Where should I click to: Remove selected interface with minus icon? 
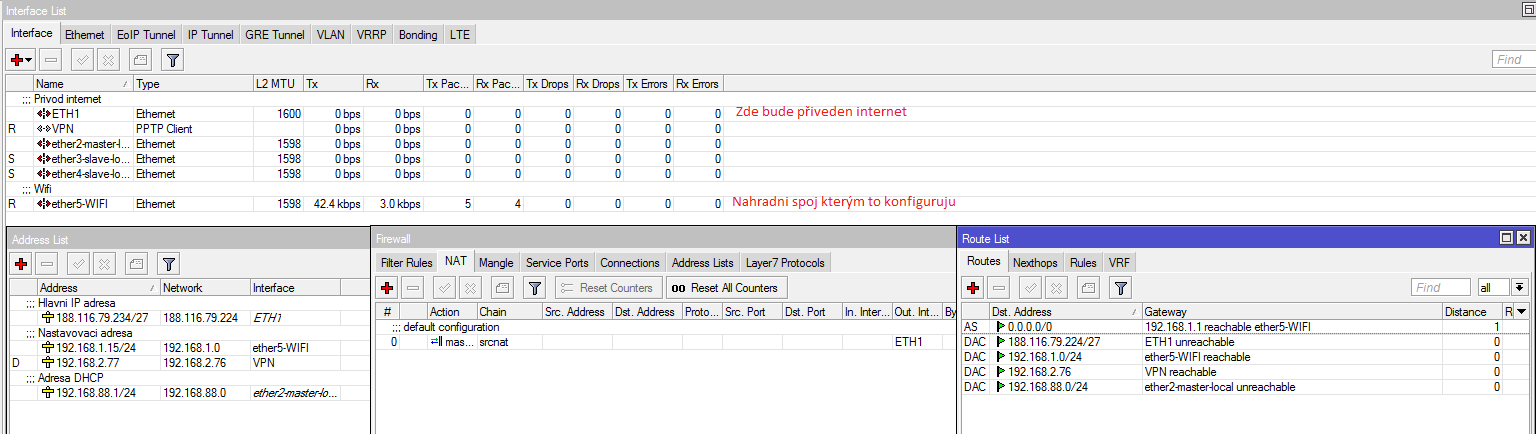tap(51, 60)
